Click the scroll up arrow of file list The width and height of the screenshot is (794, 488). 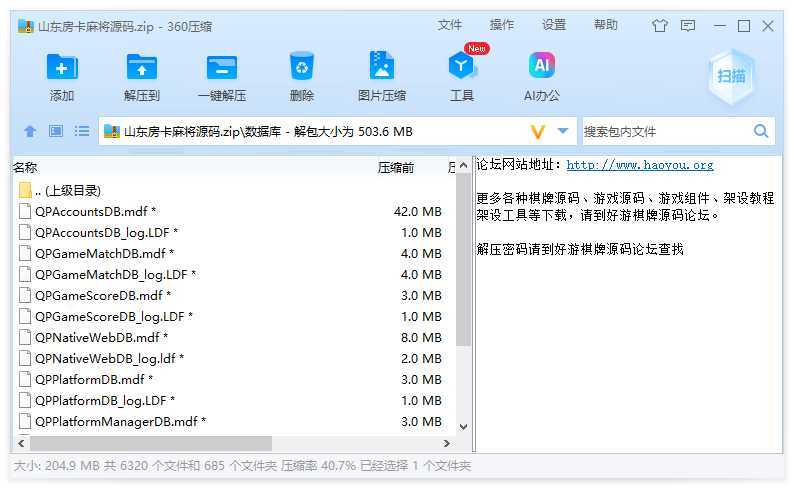tap(463, 166)
